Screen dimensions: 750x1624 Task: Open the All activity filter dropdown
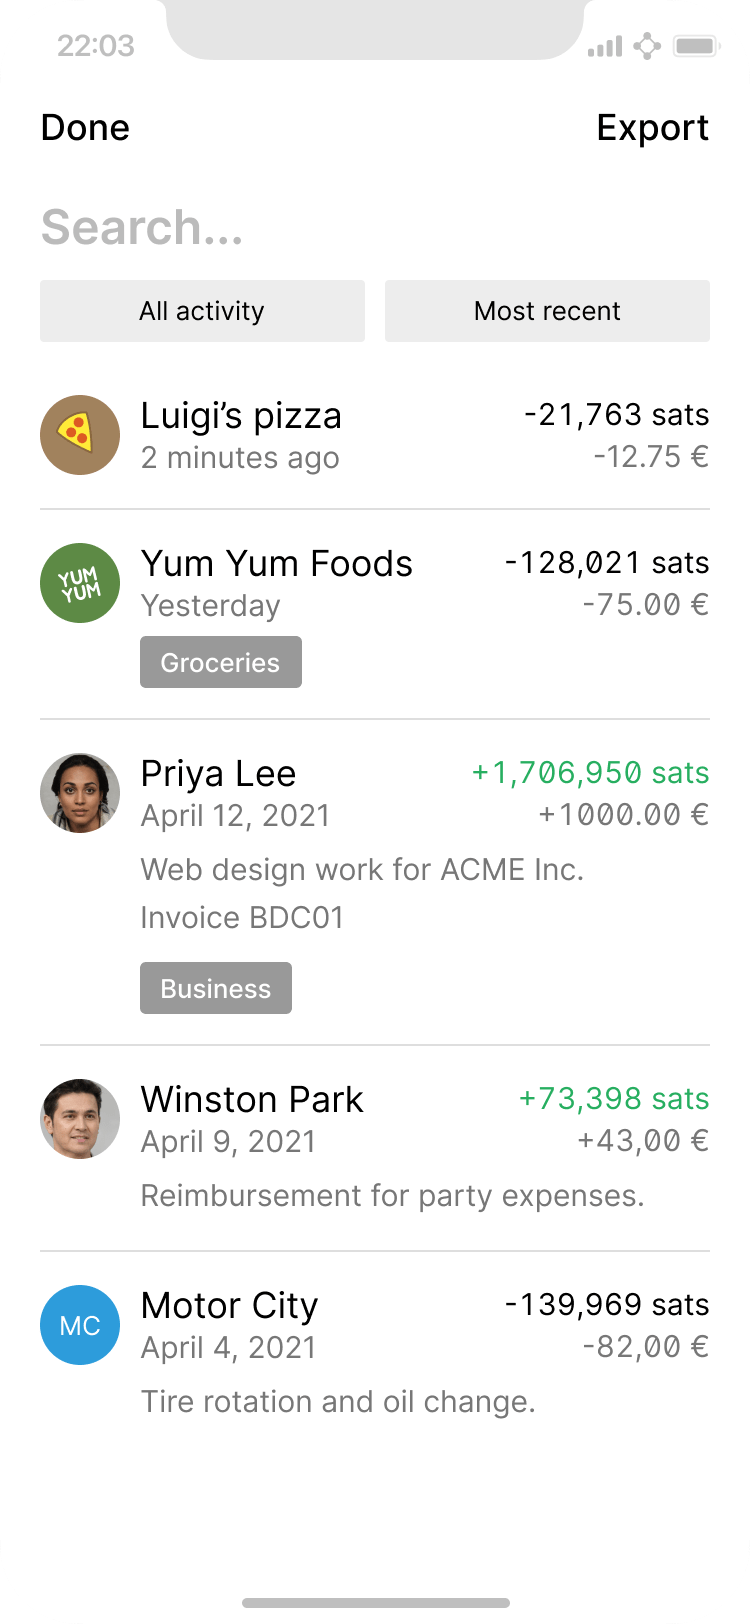[x=202, y=311]
